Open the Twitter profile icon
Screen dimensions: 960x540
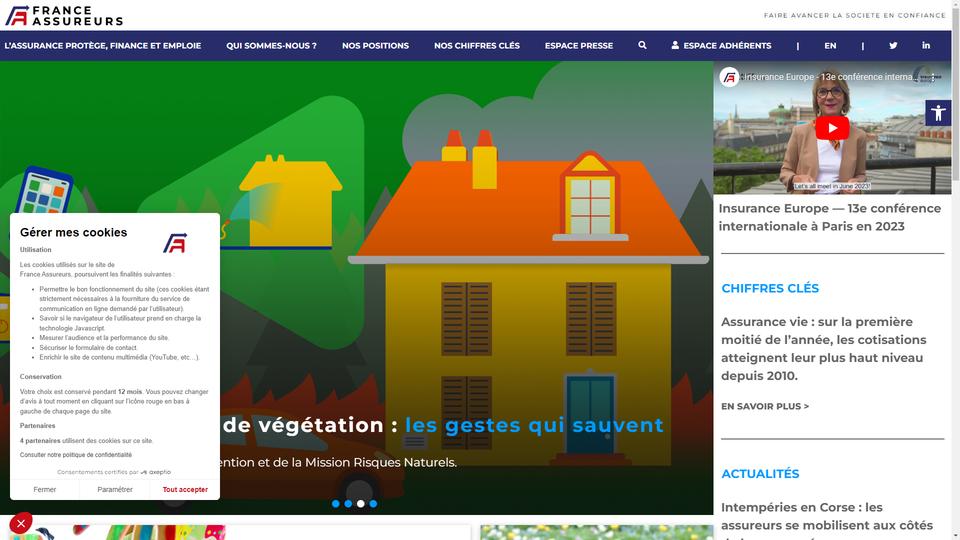pyautogui.click(x=893, y=45)
